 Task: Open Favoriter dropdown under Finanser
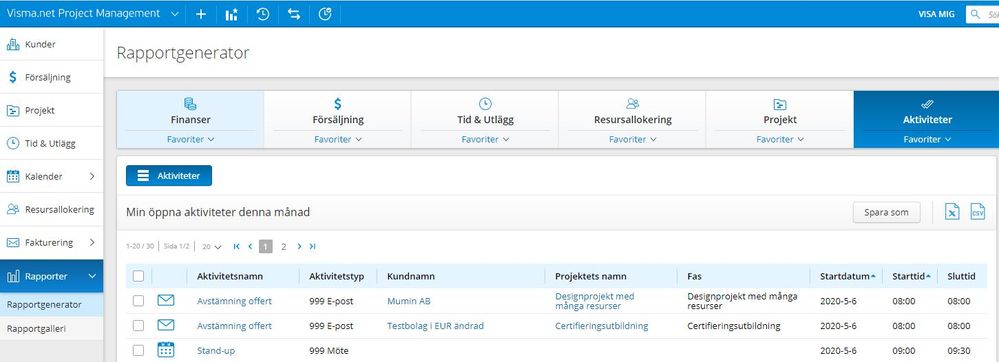pyautogui.click(x=190, y=140)
